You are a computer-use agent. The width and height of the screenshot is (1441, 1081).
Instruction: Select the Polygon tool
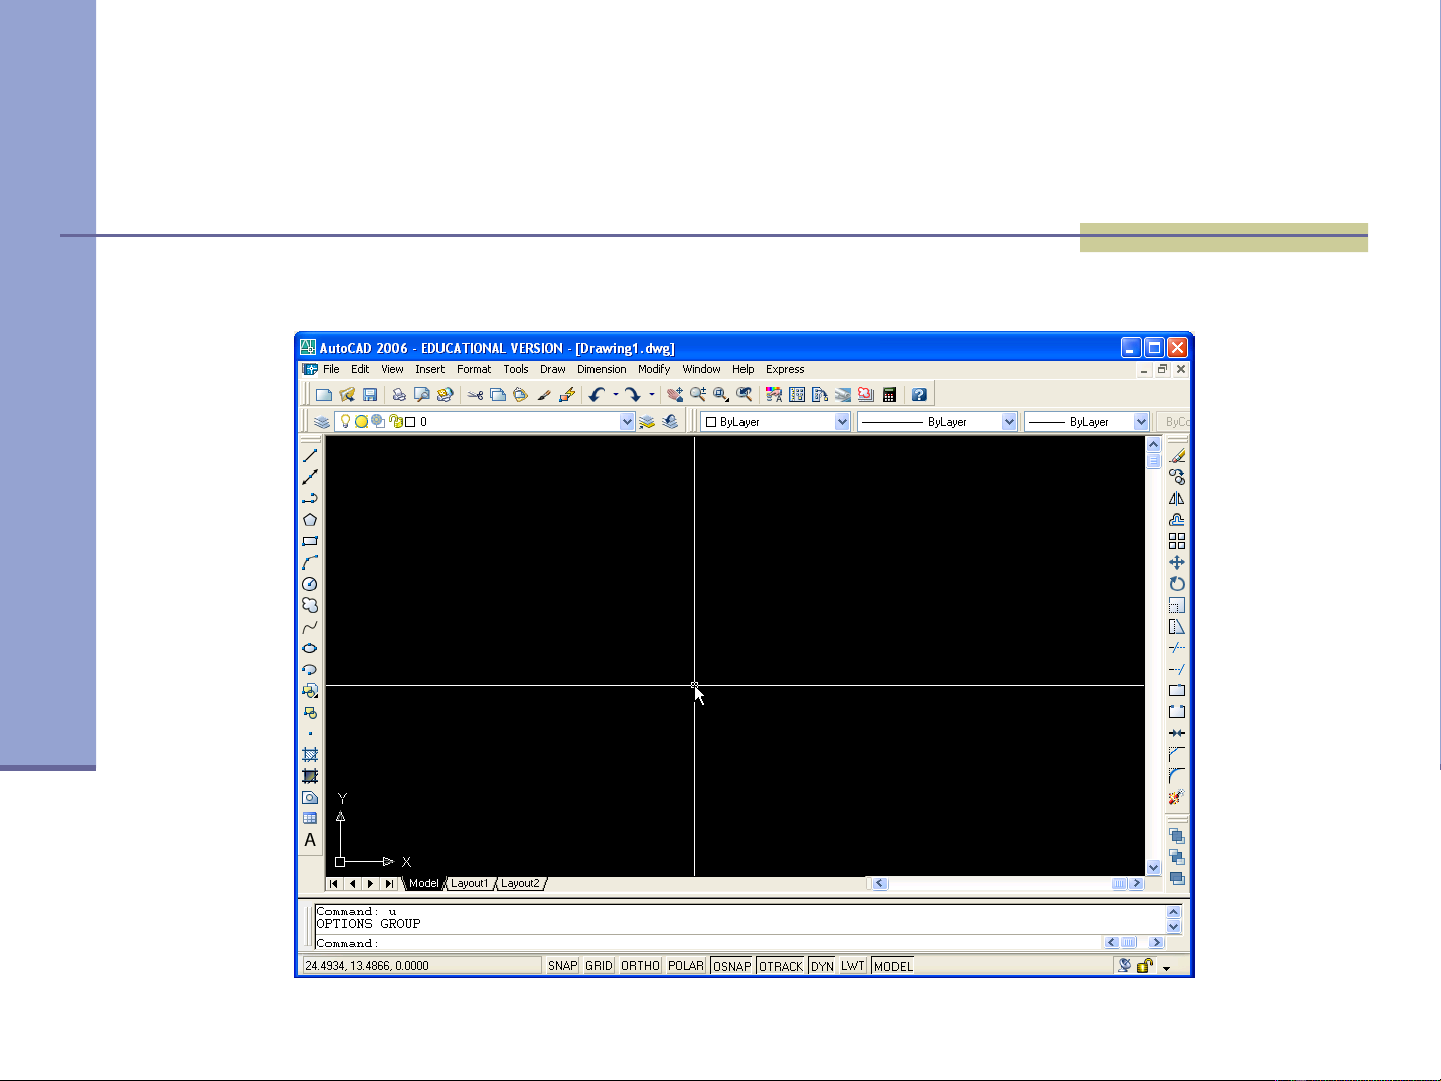tap(310, 520)
